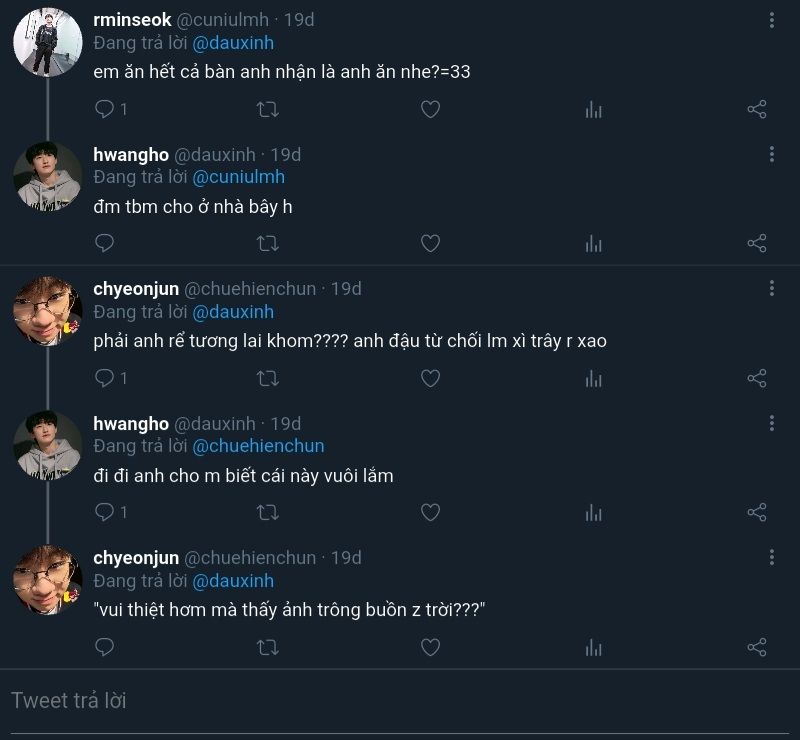The image size is (800, 740).
Task: Like hwangho's 'đm tbm' tweet
Action: coord(430,243)
